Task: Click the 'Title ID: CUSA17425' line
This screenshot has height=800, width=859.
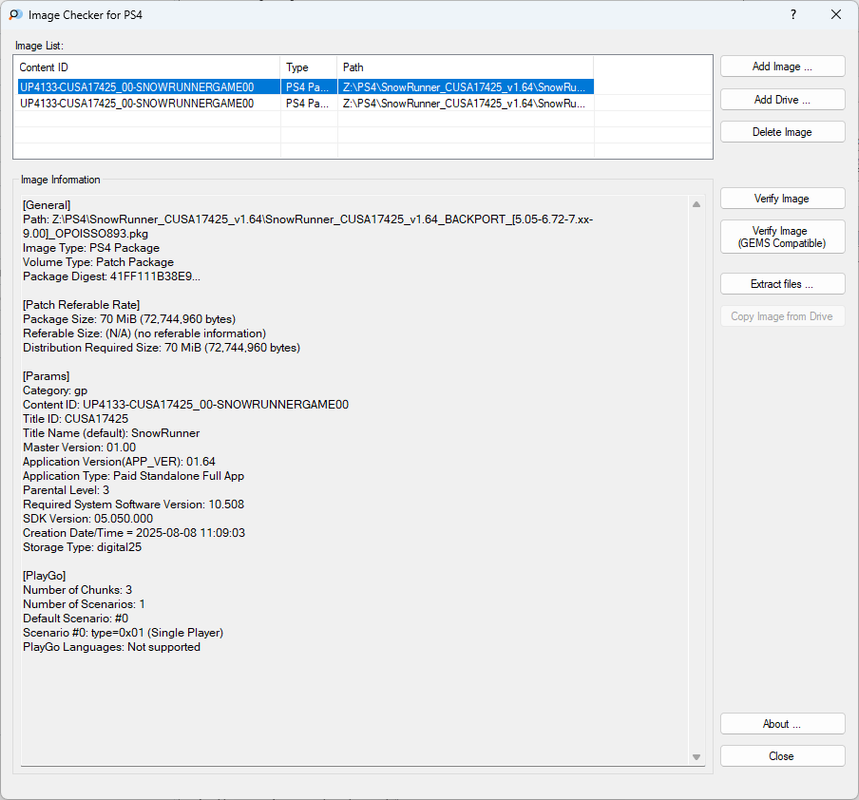Action: click(x=76, y=419)
